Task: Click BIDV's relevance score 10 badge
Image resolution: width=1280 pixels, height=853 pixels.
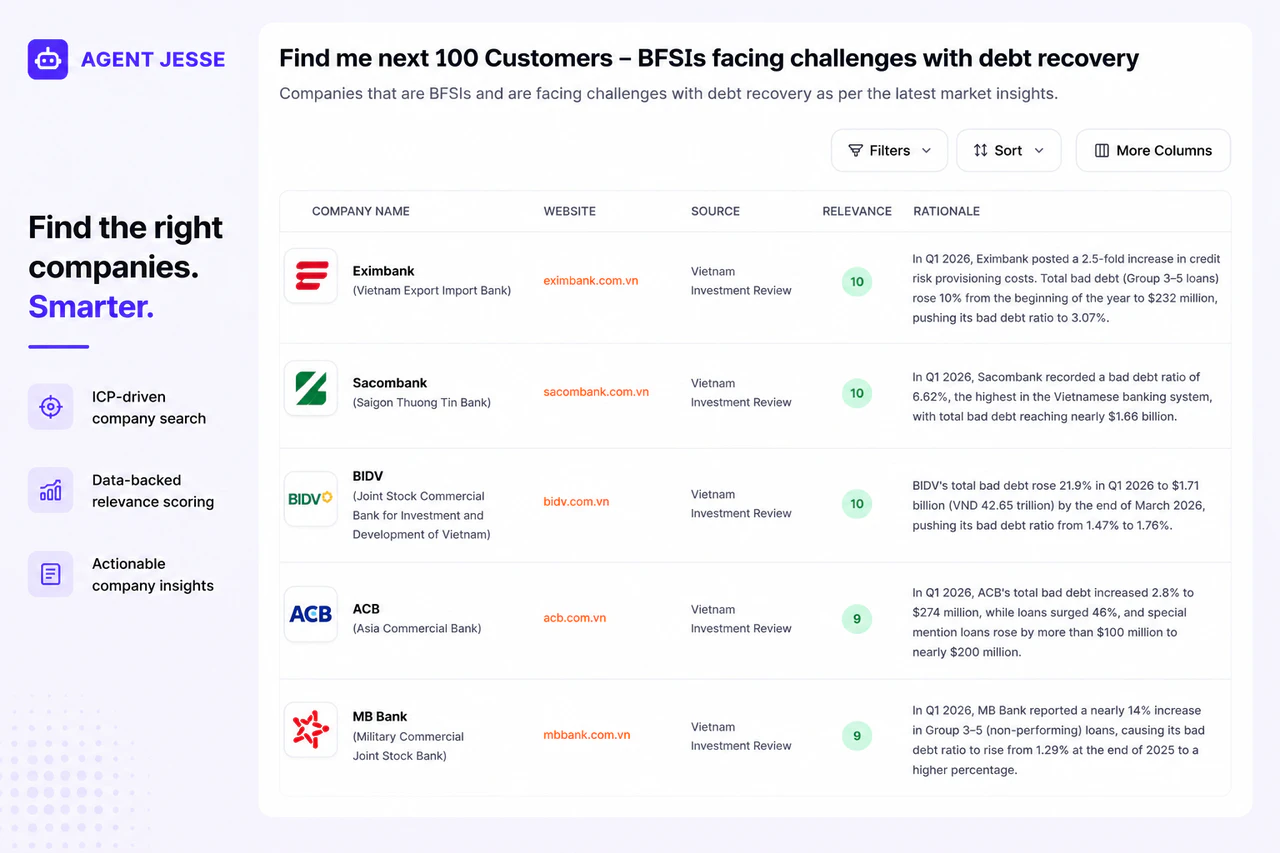Action: pos(857,504)
